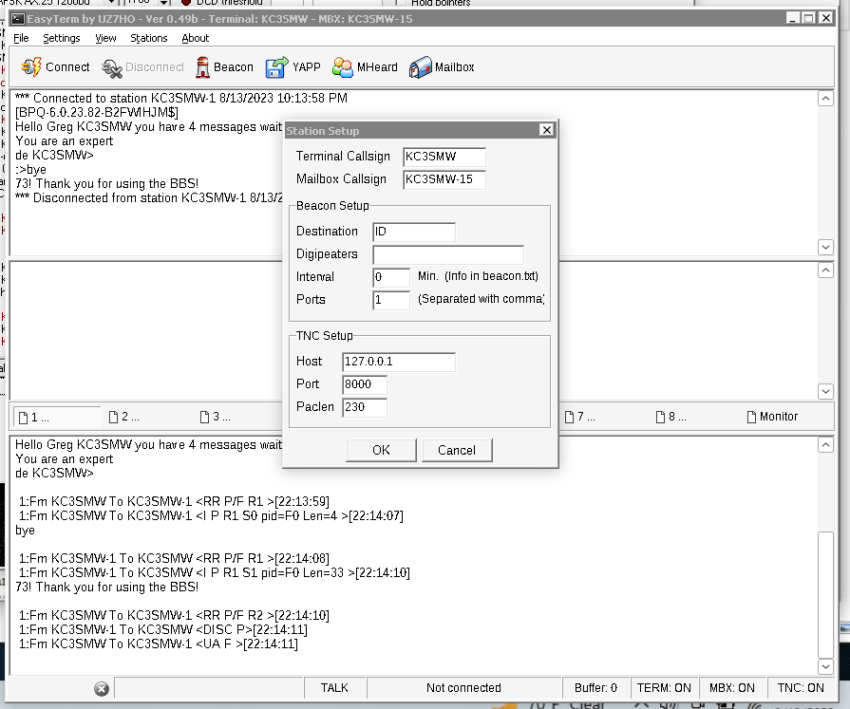Toggle the TNC: ON status indicator

[800, 687]
